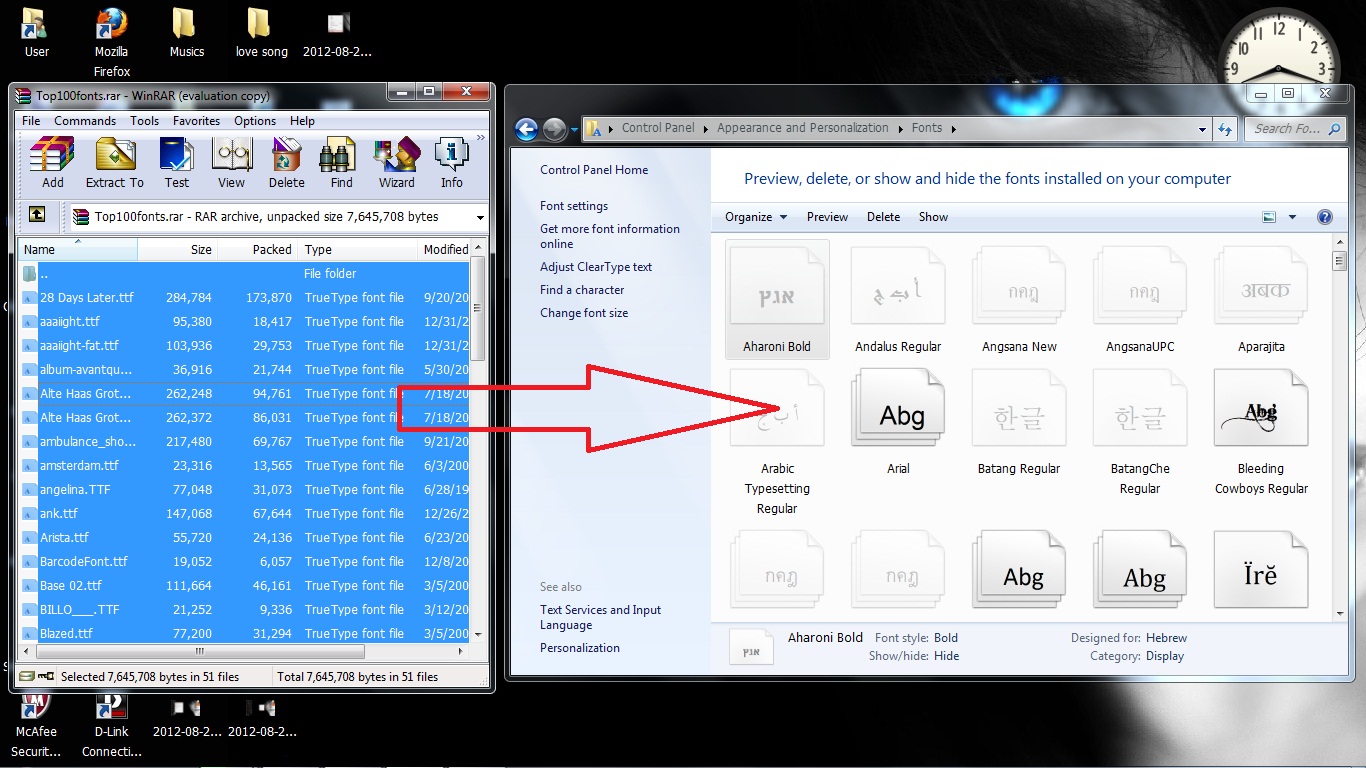Select Blazed.ttf file row

click(x=243, y=634)
